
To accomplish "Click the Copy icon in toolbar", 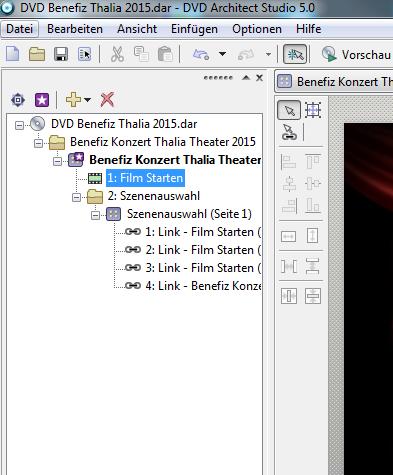I will pos(141,54).
